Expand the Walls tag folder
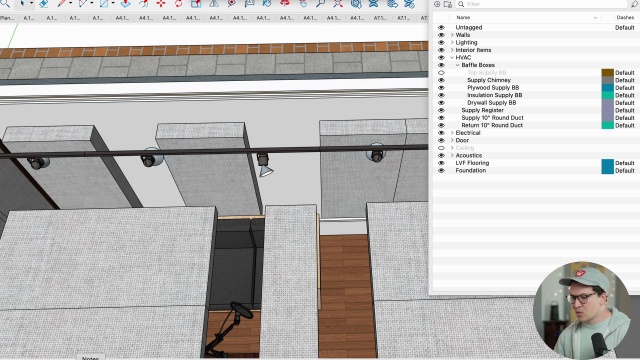 coord(452,35)
